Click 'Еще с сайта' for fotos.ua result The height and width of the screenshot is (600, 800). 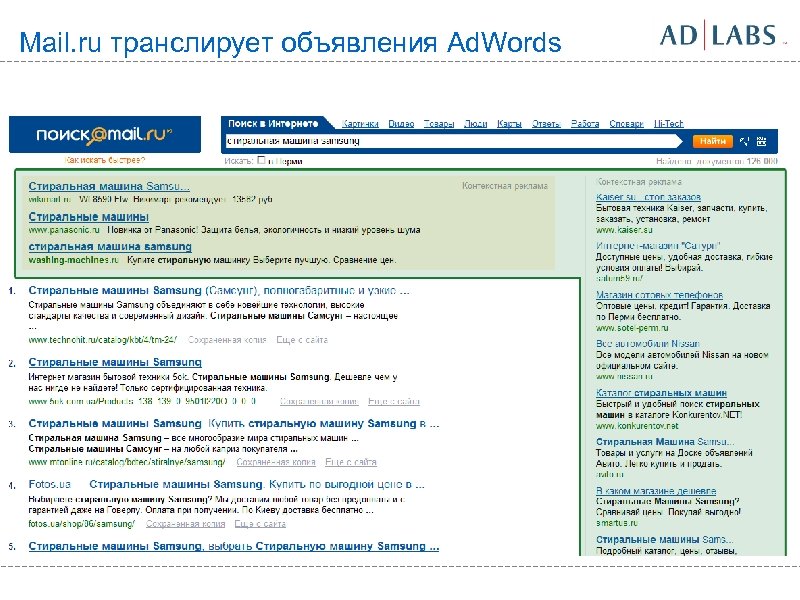[260, 524]
